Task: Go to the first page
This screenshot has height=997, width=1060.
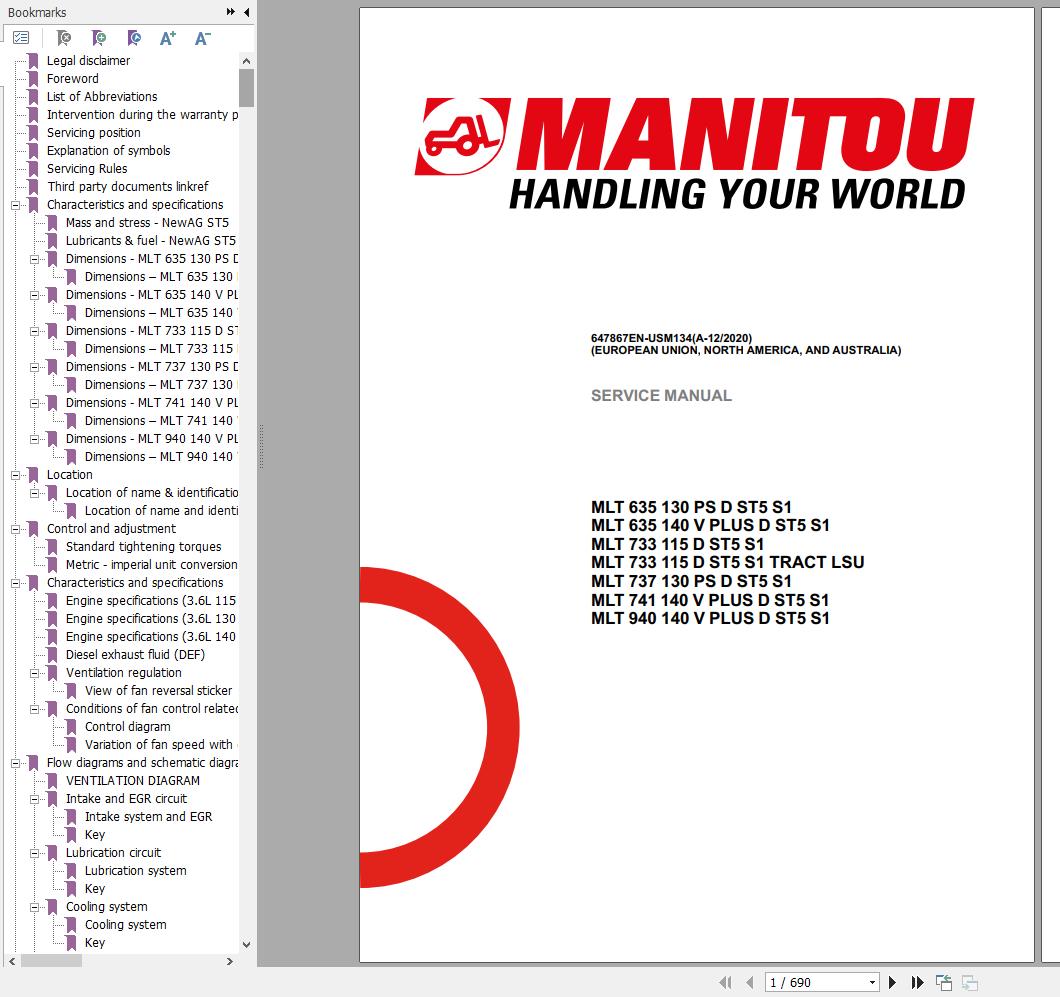Action: [x=725, y=982]
